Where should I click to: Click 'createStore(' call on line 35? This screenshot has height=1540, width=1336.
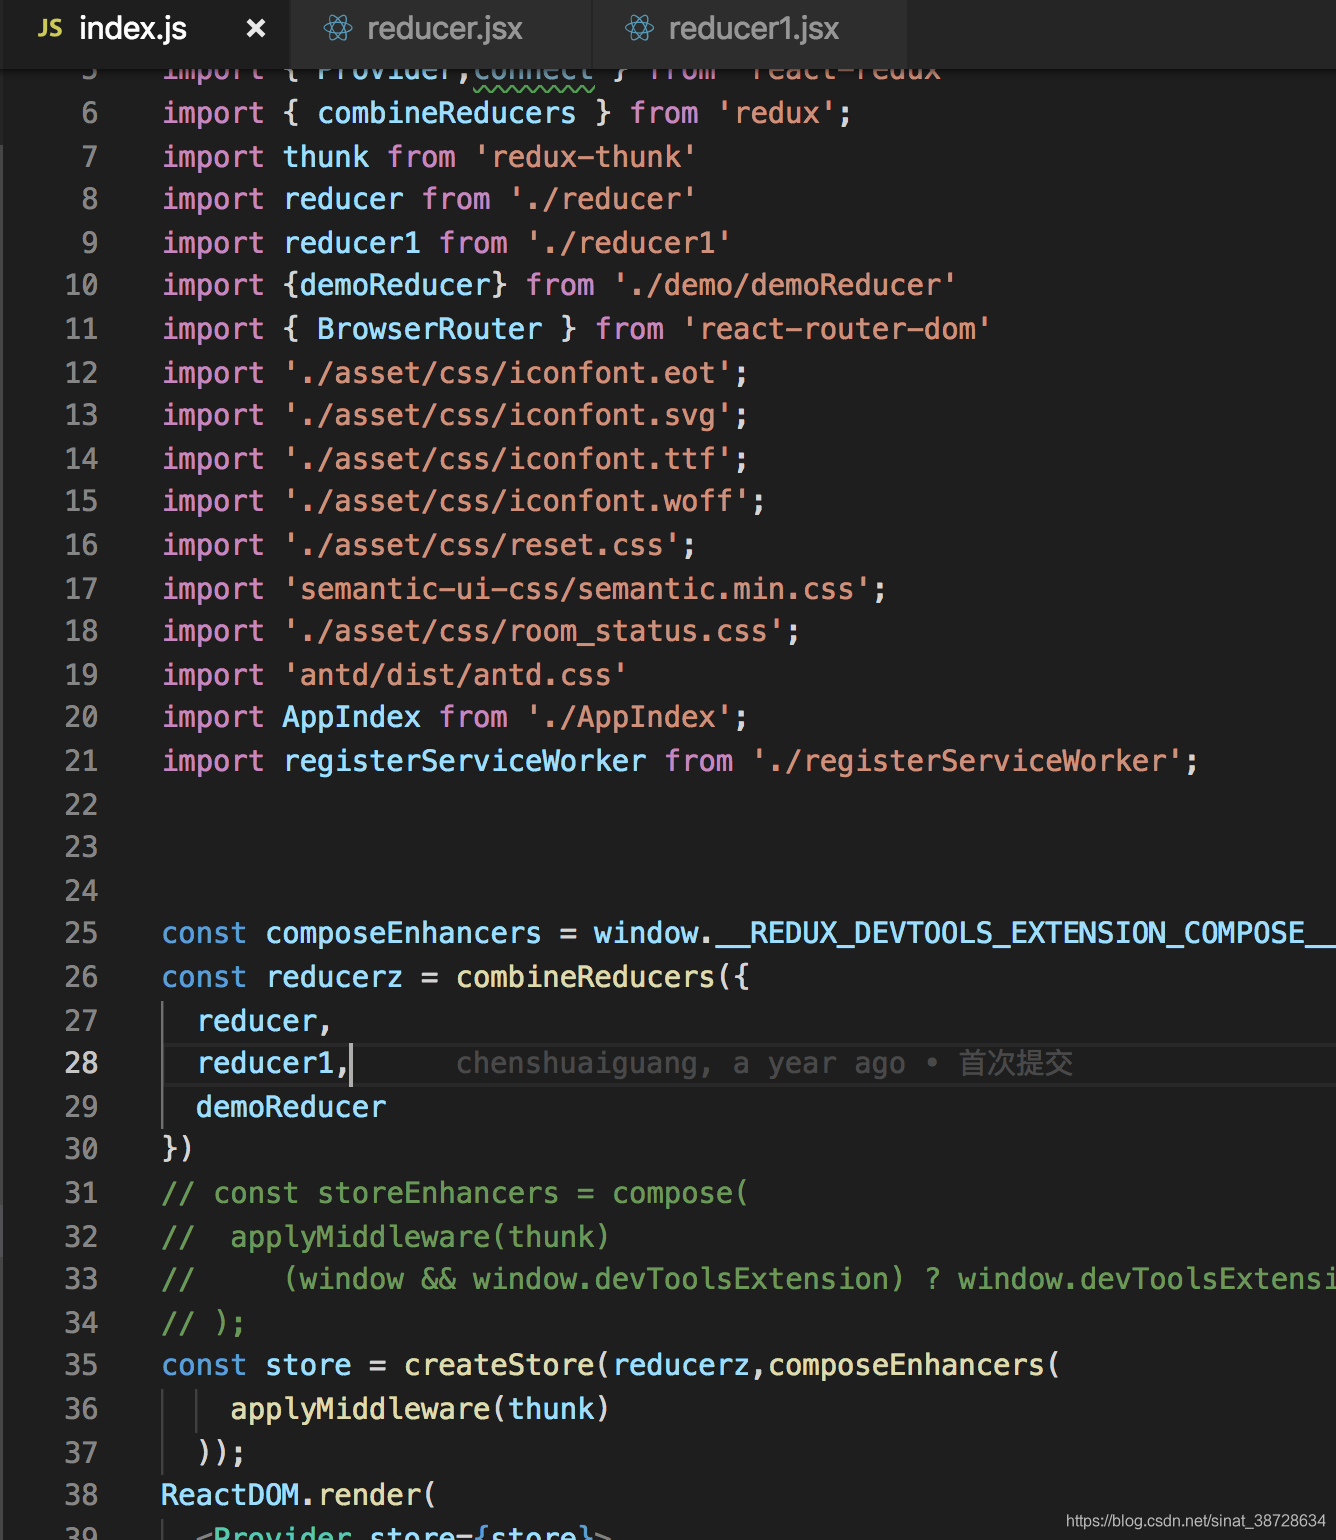point(507,1365)
